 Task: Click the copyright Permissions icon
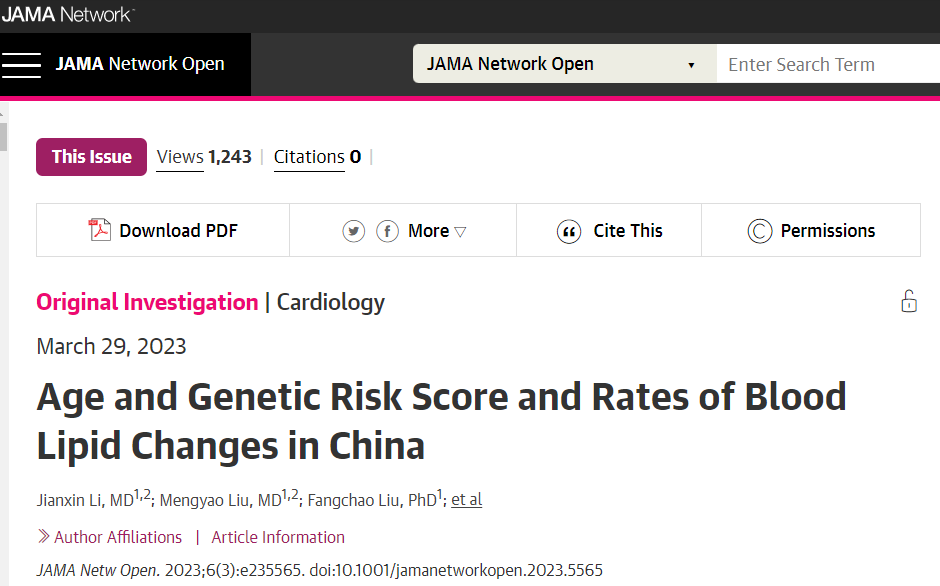click(x=760, y=231)
